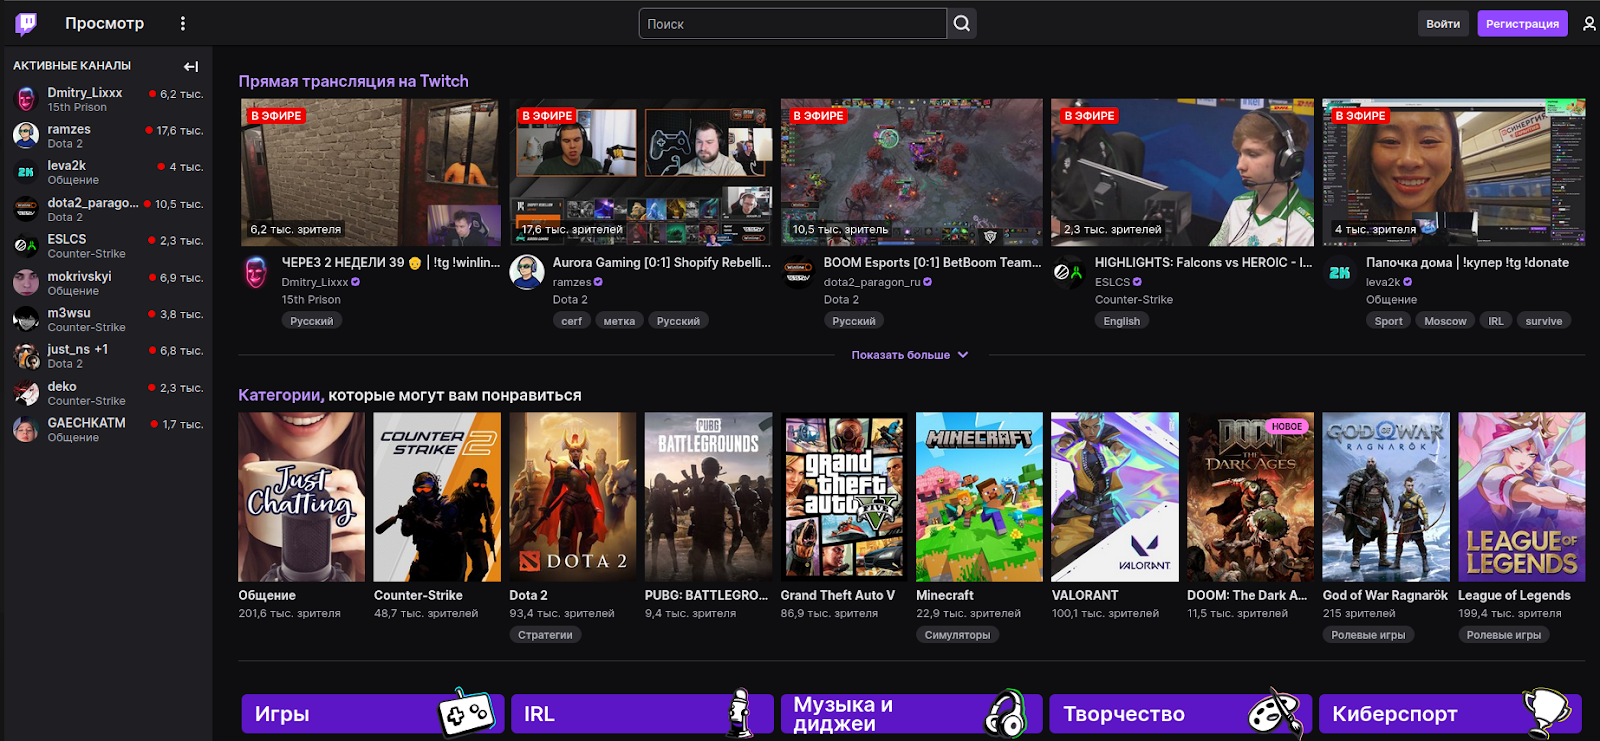1600x741 pixels.
Task: Open DOOM The Dark Ages cover
Action: click(x=1250, y=497)
